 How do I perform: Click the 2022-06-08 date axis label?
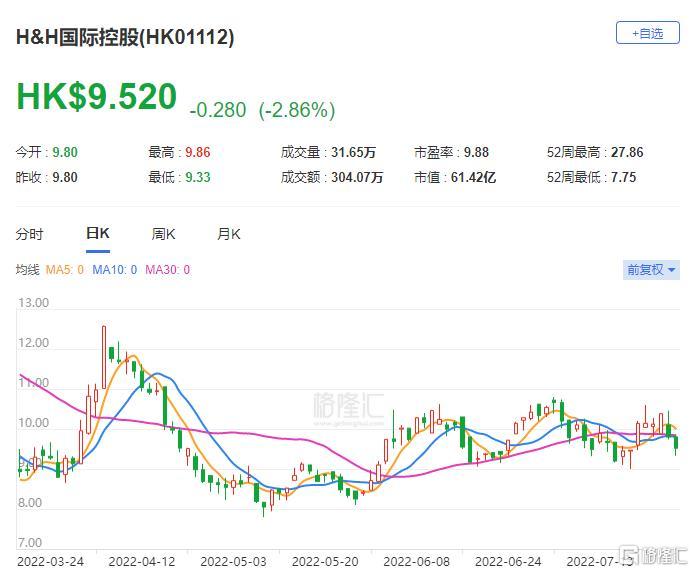(416, 561)
